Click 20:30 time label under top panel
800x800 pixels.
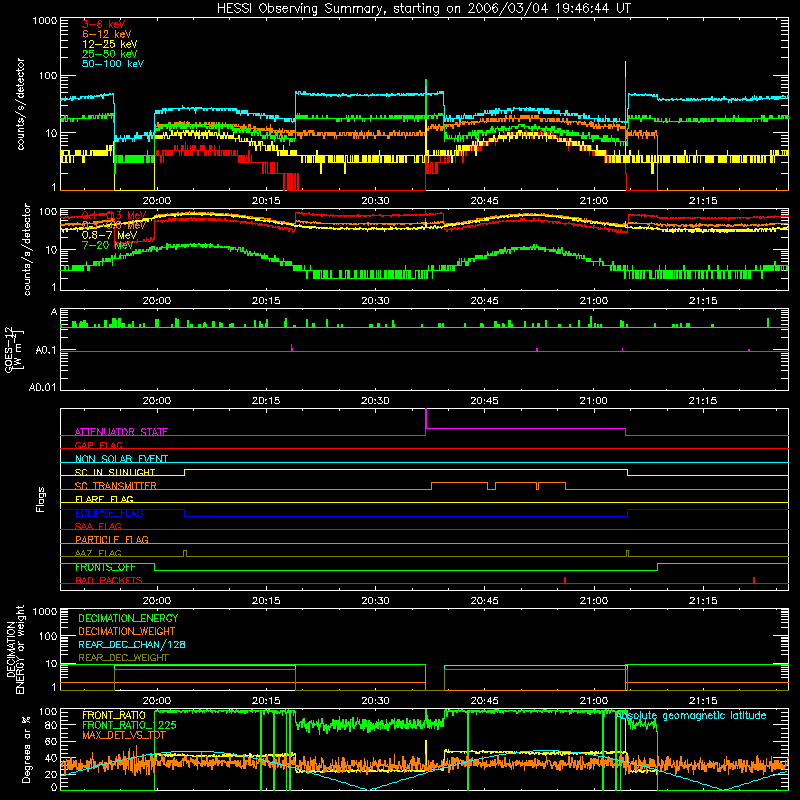(375, 201)
